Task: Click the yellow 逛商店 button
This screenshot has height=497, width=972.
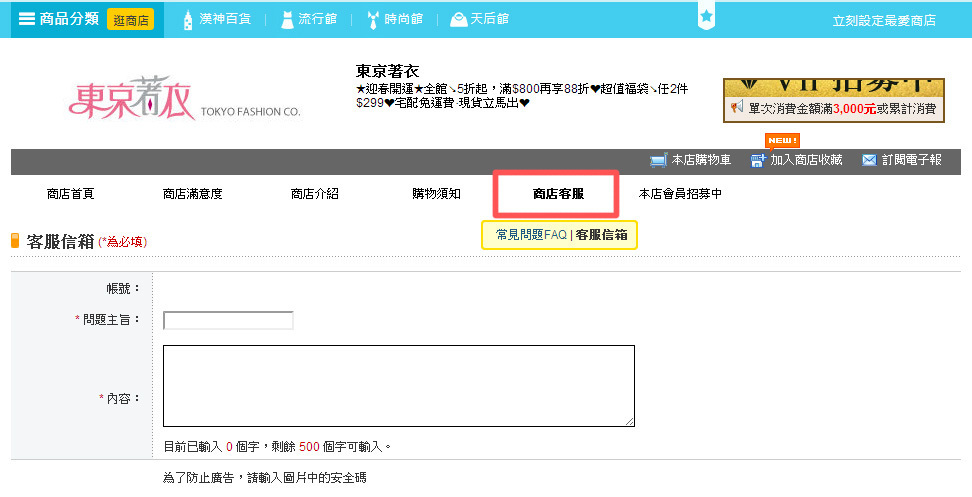Action: (x=130, y=20)
